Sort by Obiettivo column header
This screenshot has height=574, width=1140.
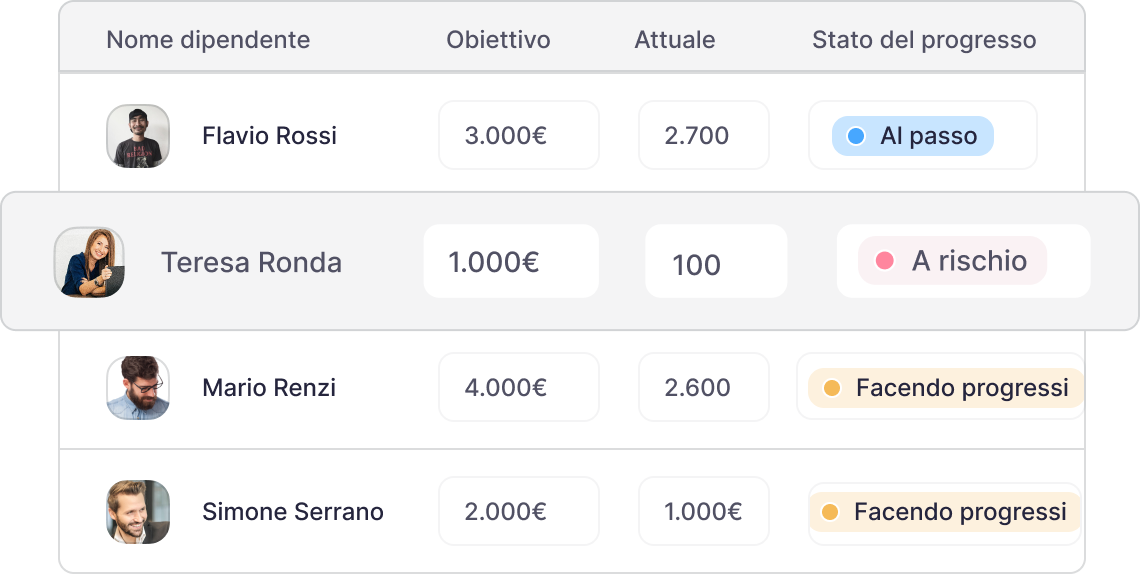[x=498, y=40]
